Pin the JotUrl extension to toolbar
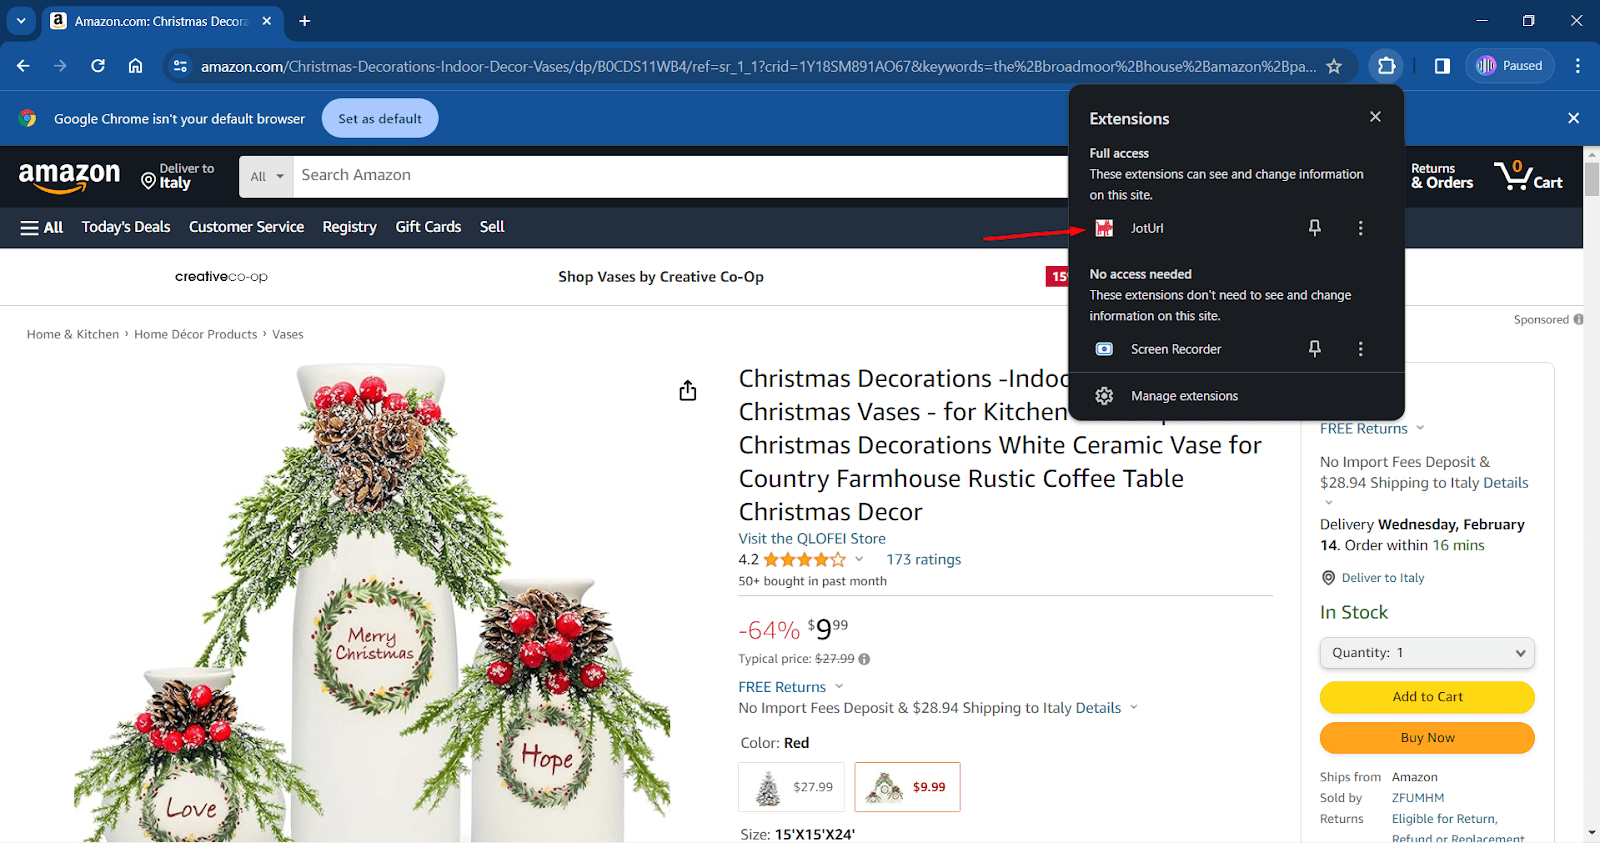1600x843 pixels. 1315,228
